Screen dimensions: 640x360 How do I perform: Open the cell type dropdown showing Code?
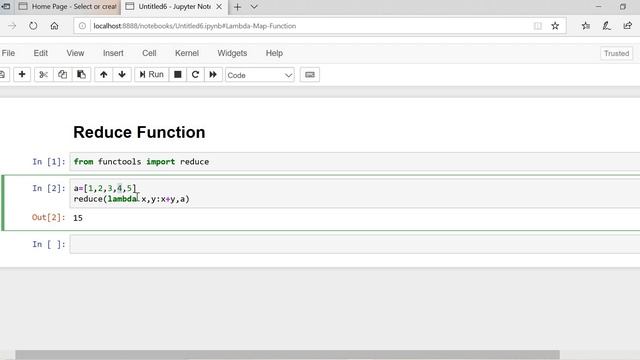[260, 75]
